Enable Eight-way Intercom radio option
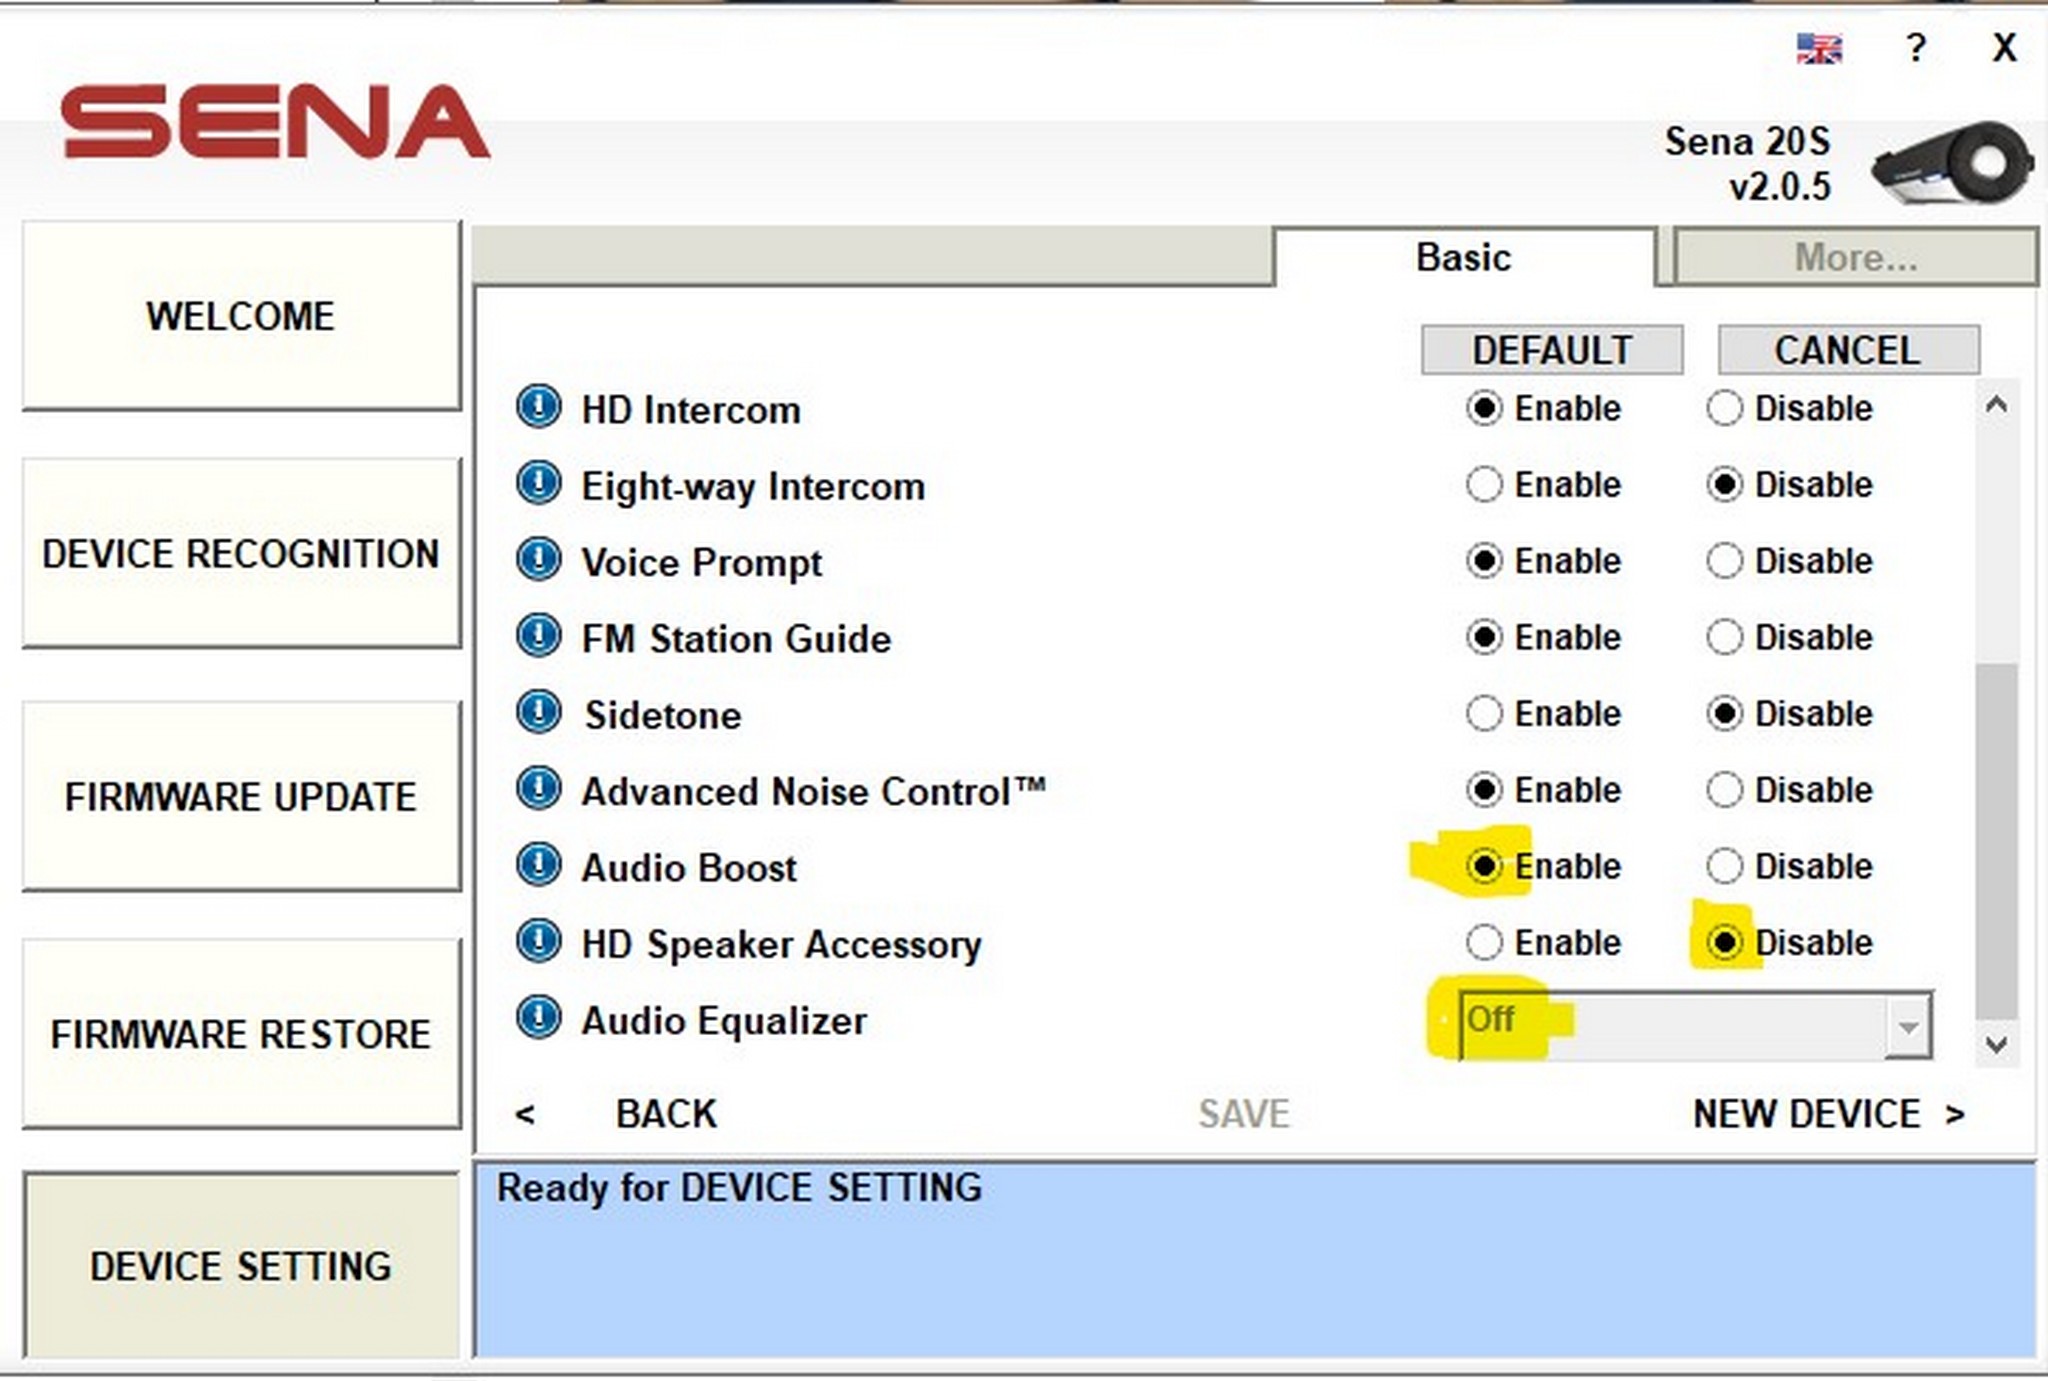The height and width of the screenshot is (1381, 2048). (1484, 485)
